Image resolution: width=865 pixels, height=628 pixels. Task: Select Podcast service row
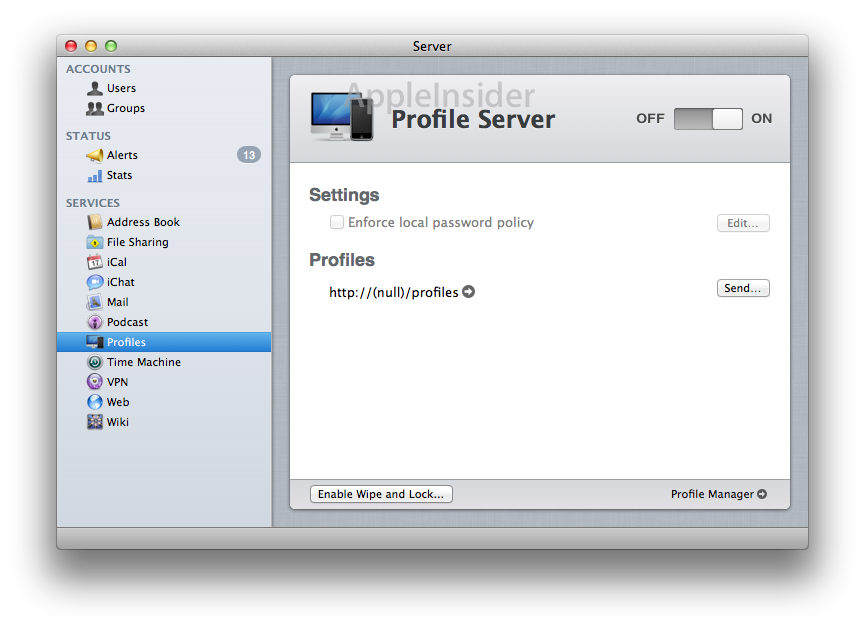164,322
